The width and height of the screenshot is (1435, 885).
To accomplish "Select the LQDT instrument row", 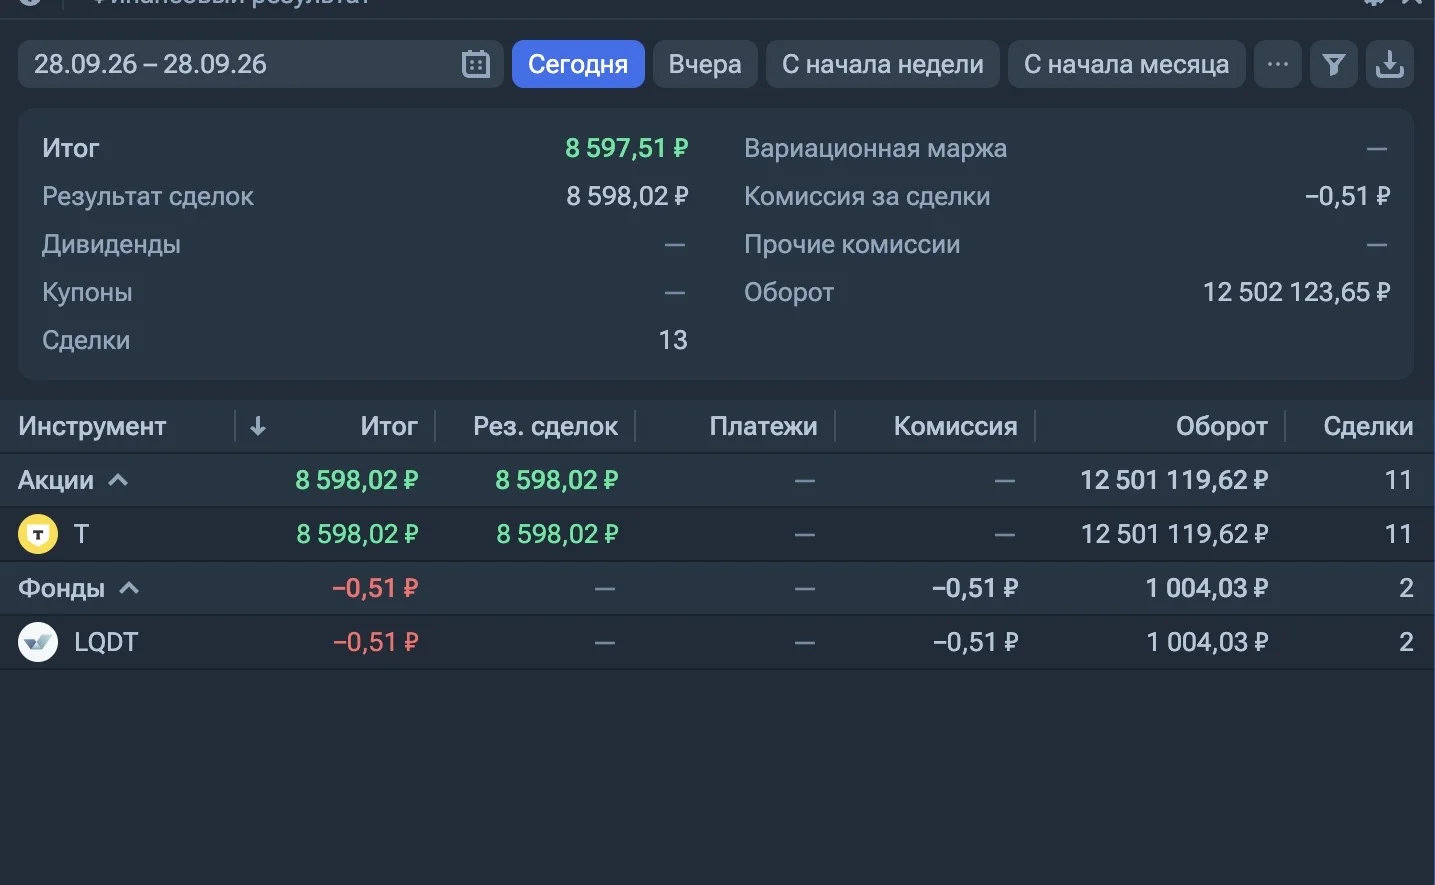I will click(x=717, y=642).
